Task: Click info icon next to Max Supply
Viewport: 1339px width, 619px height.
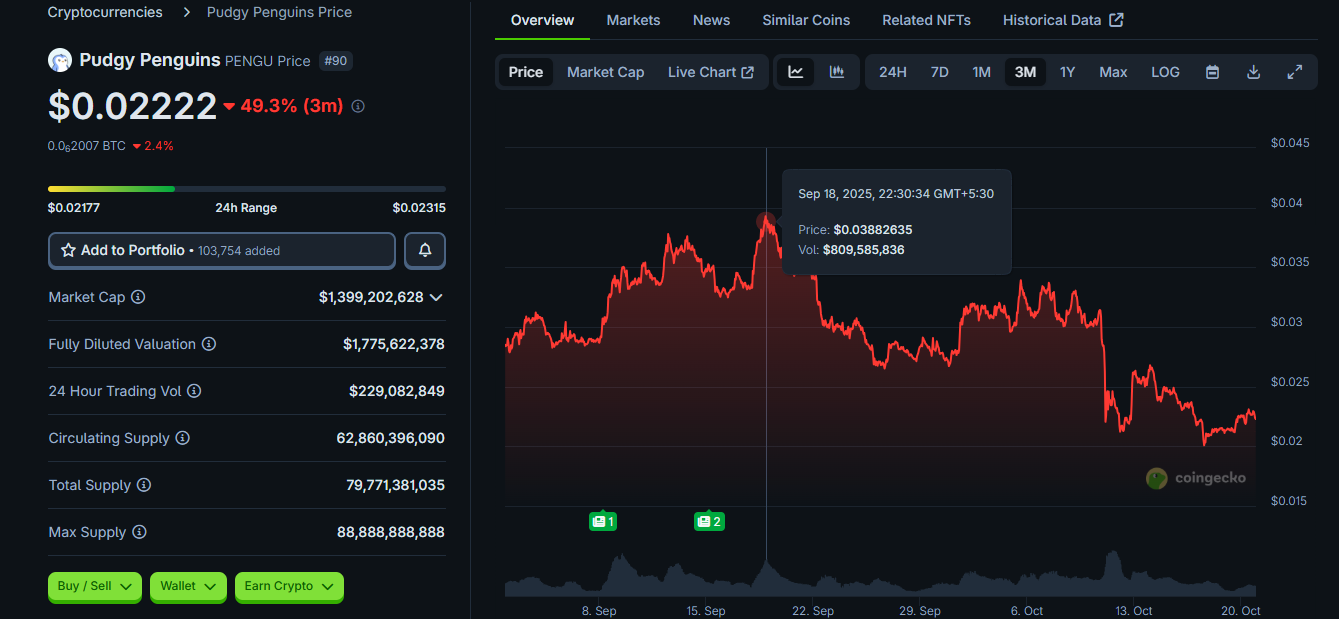Action: pyautogui.click(x=139, y=532)
